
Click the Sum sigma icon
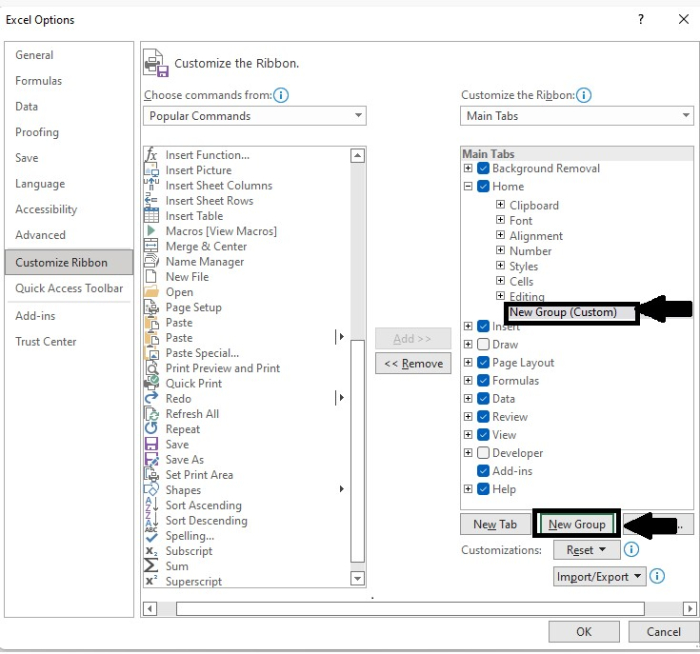coord(151,566)
